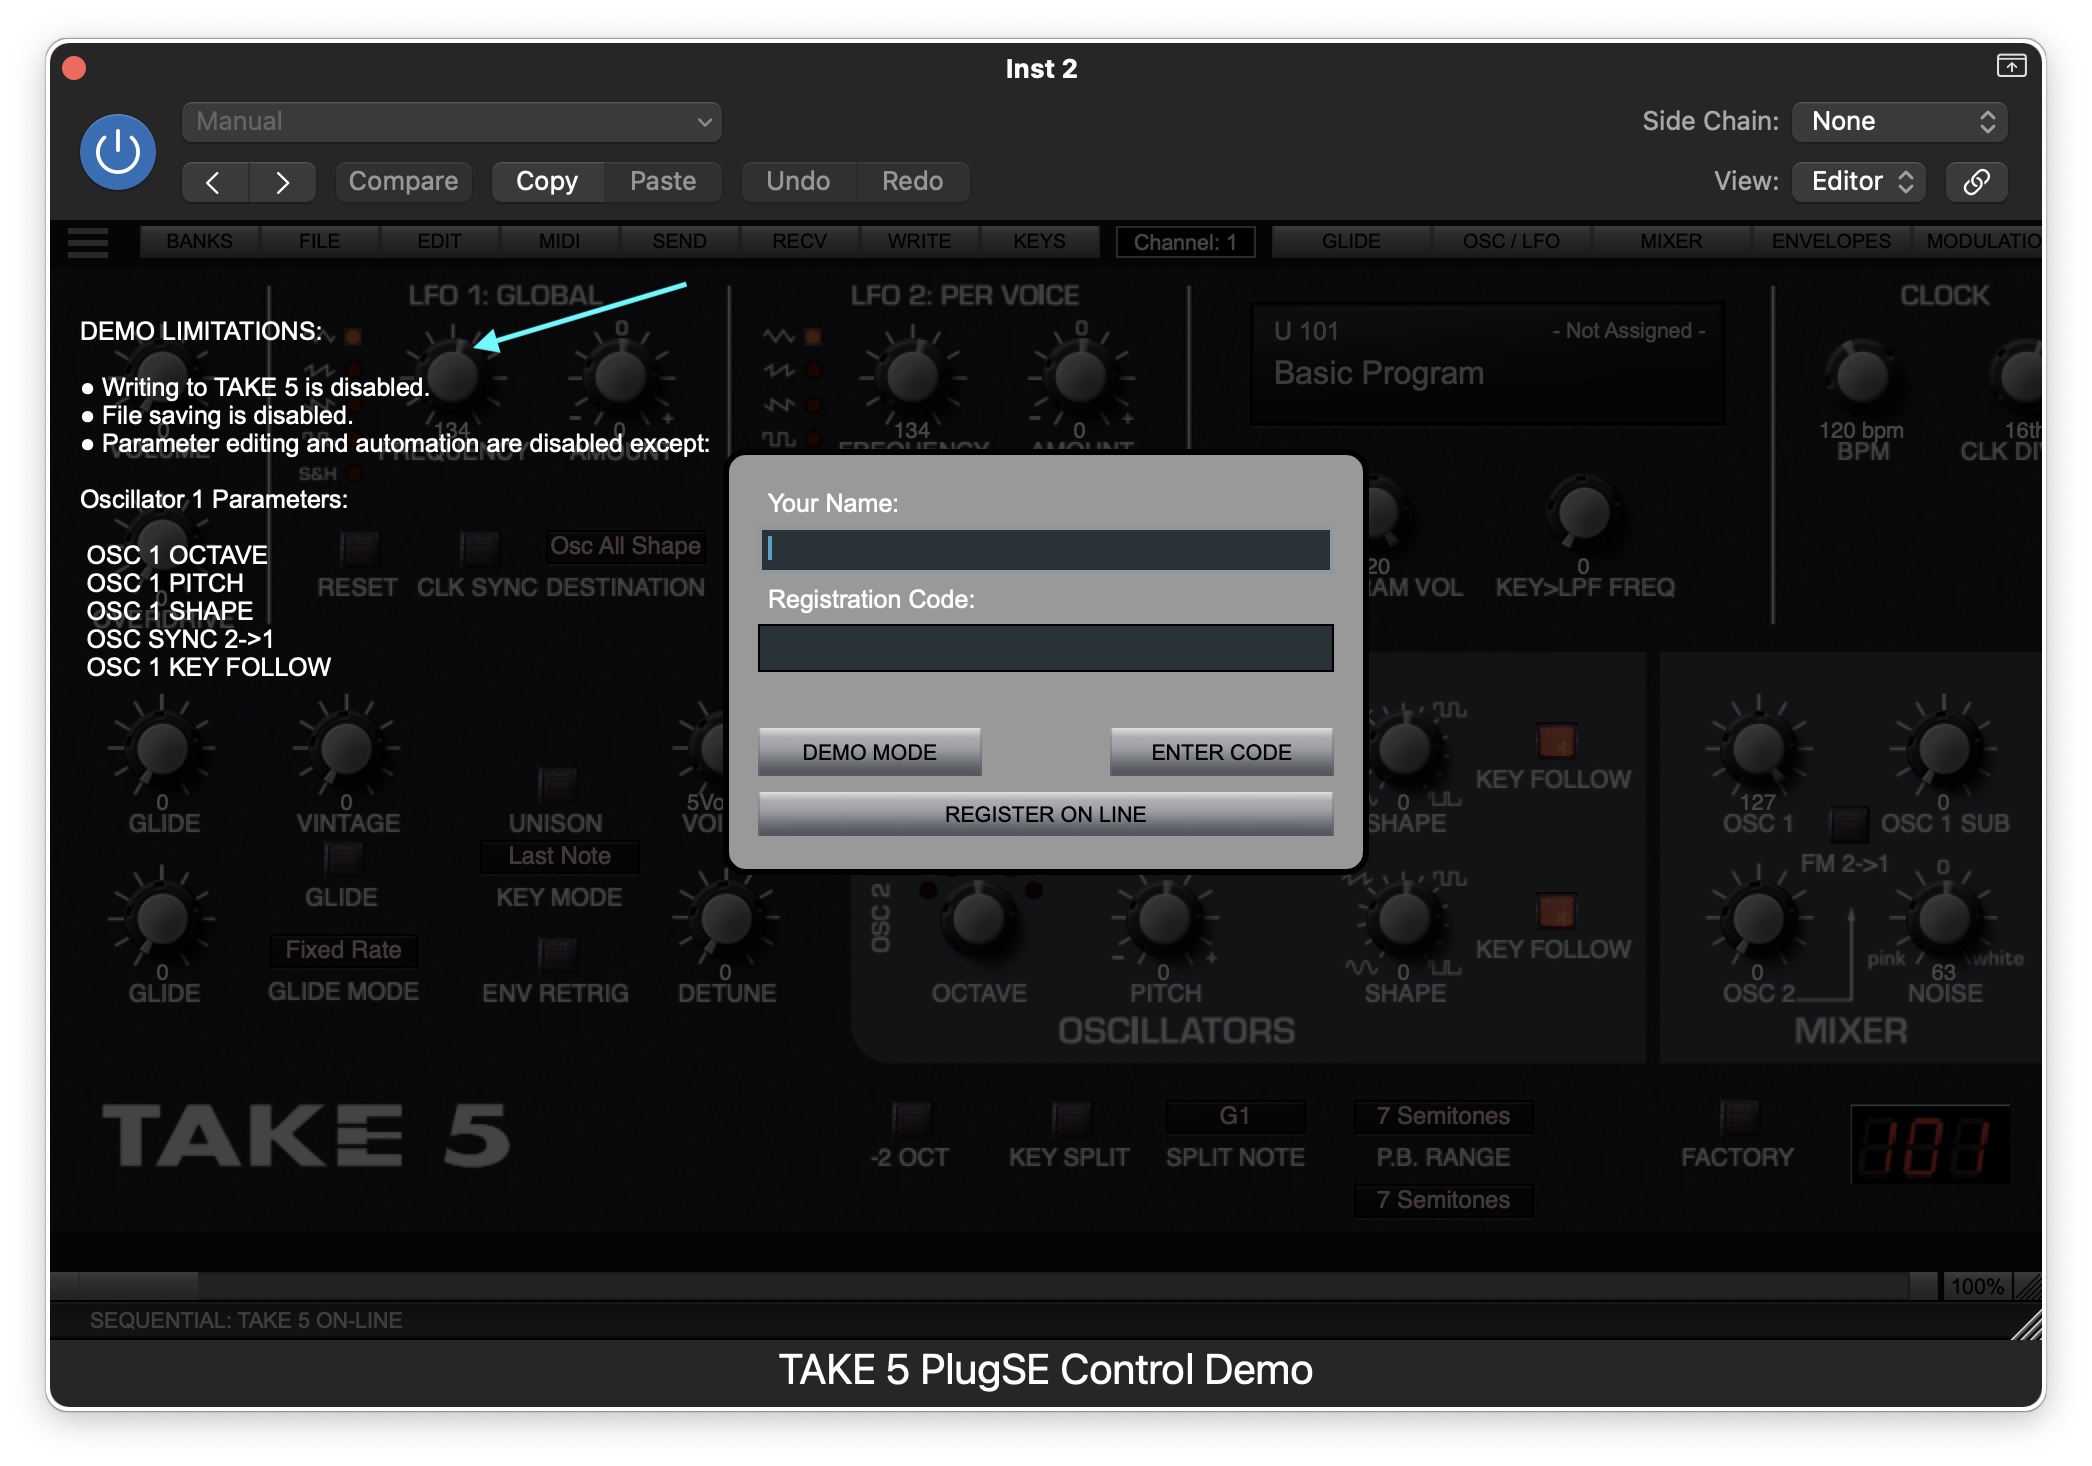
Task: Click the window expand icon top right
Action: click(x=2011, y=66)
